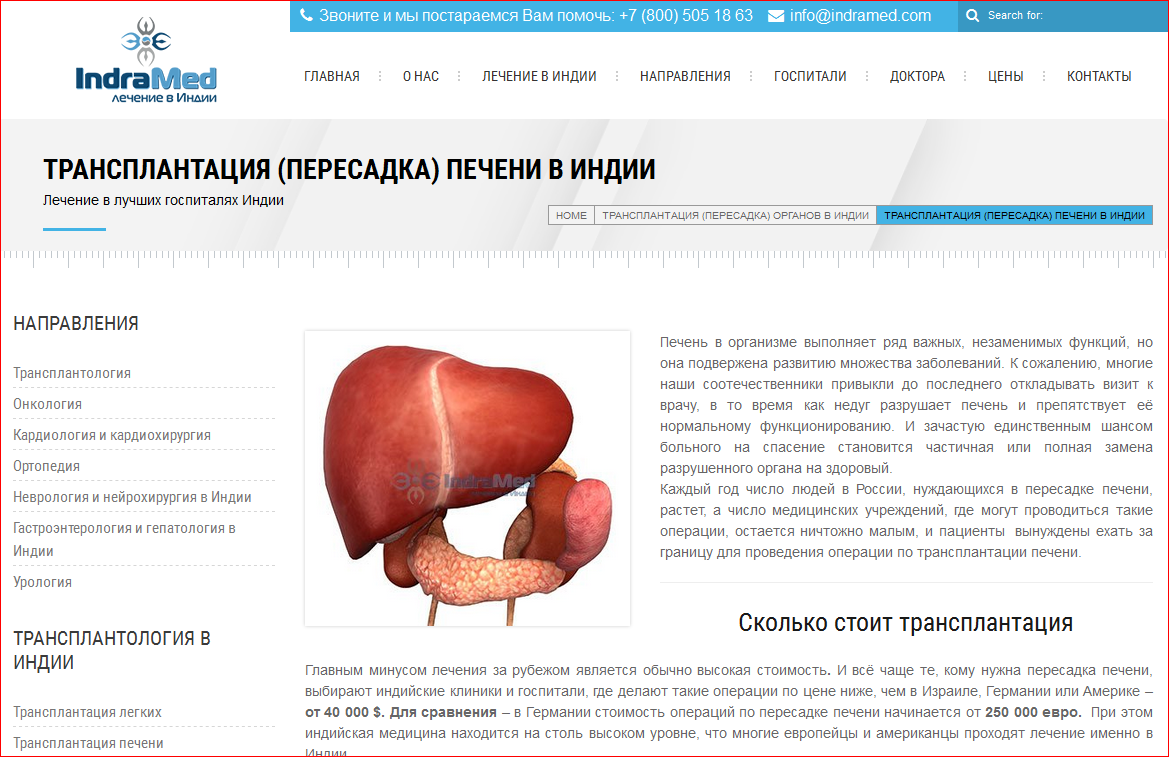This screenshot has height=757, width=1169.
Task: Click the envelope email icon
Action: pyautogui.click(x=776, y=16)
